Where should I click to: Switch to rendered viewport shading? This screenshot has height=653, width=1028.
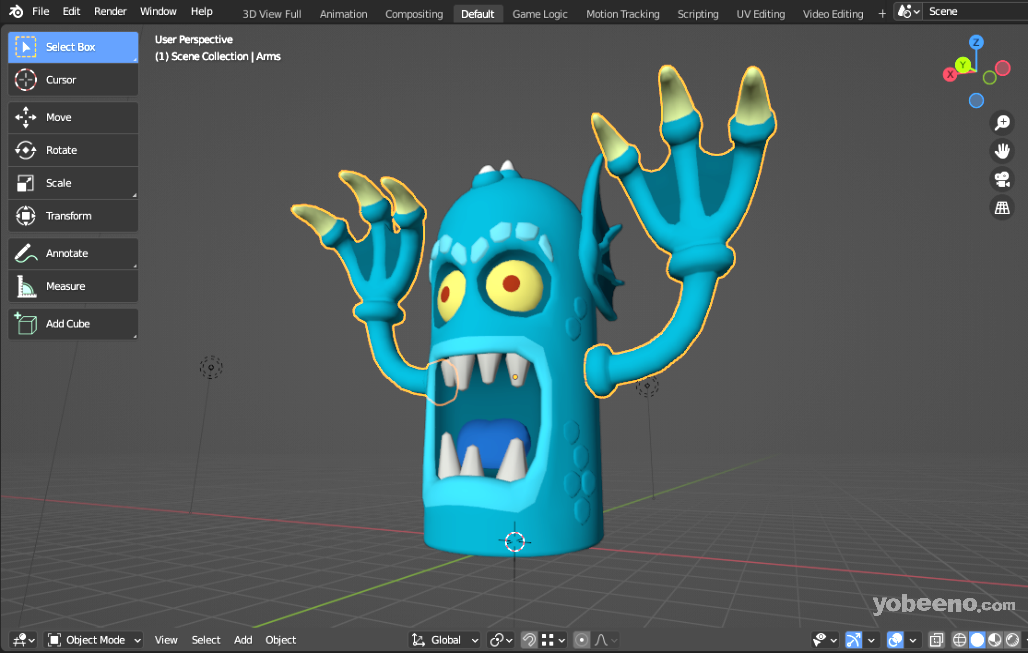[1012, 640]
